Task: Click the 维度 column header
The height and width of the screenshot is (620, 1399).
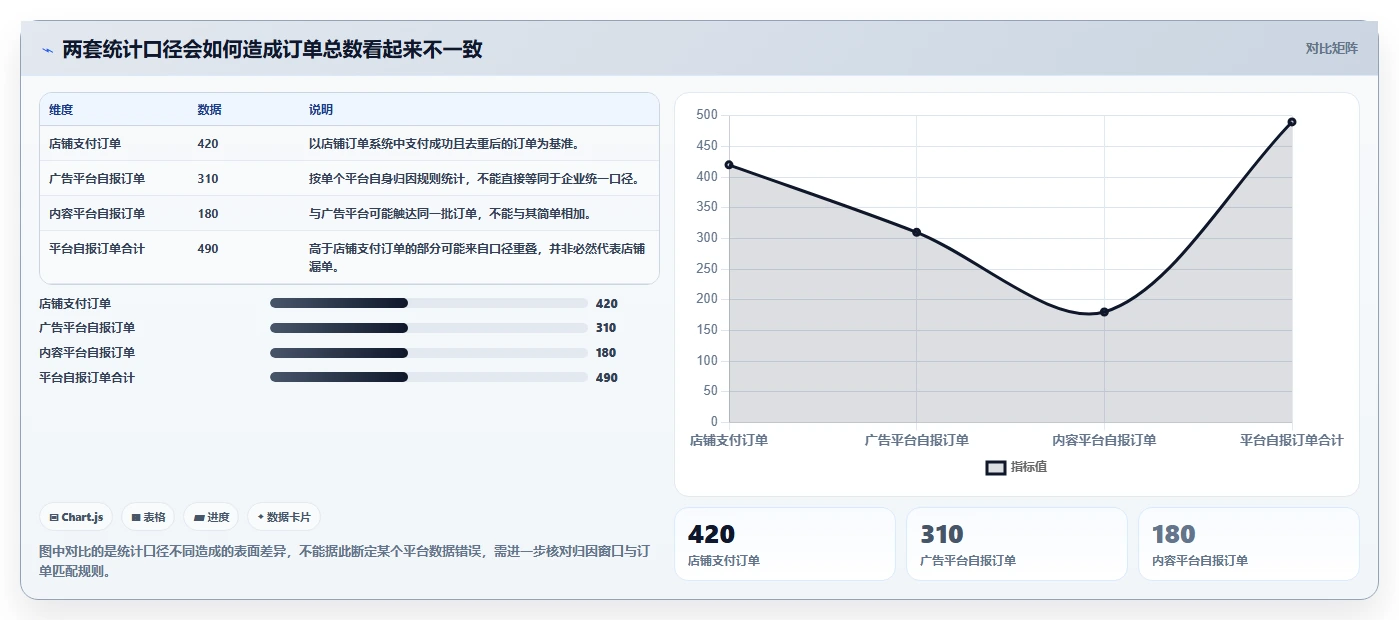Action: pyautogui.click(x=61, y=110)
